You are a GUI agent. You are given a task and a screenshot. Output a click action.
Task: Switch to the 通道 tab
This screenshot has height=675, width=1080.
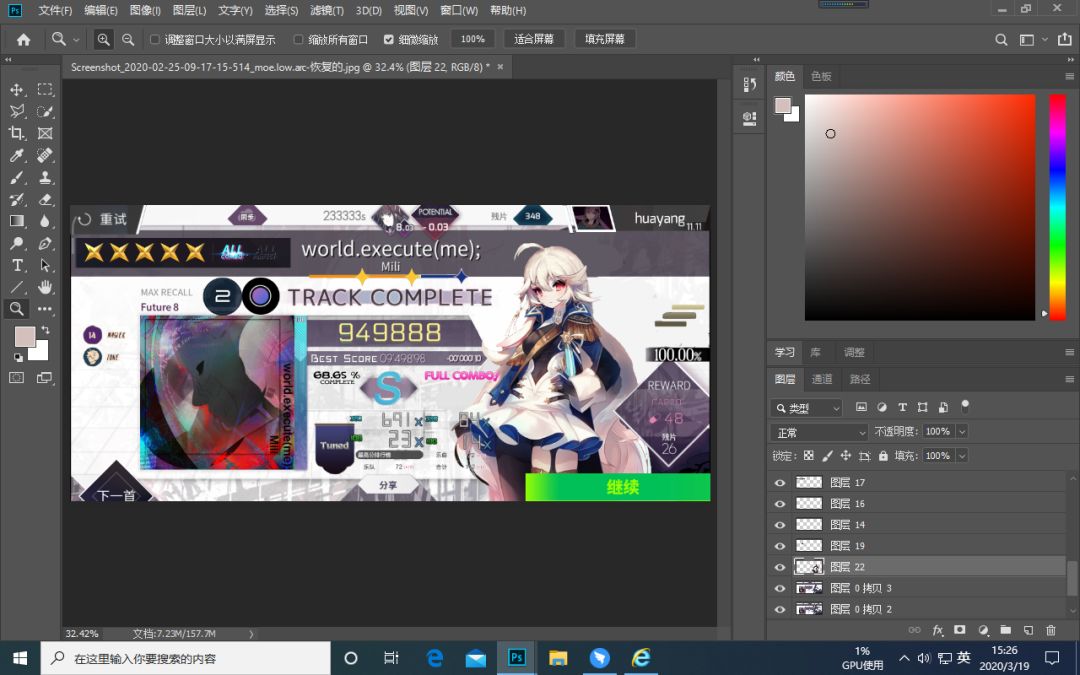(822, 379)
